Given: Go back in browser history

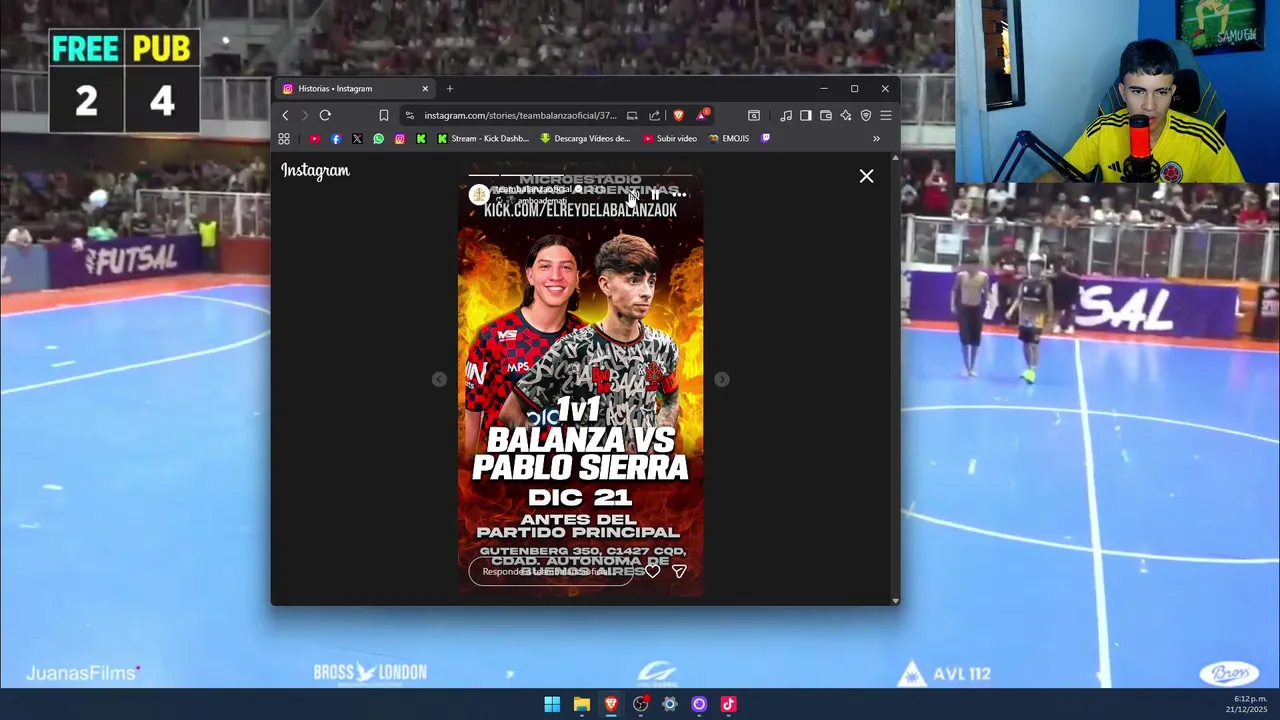Looking at the screenshot, I should (x=285, y=116).
